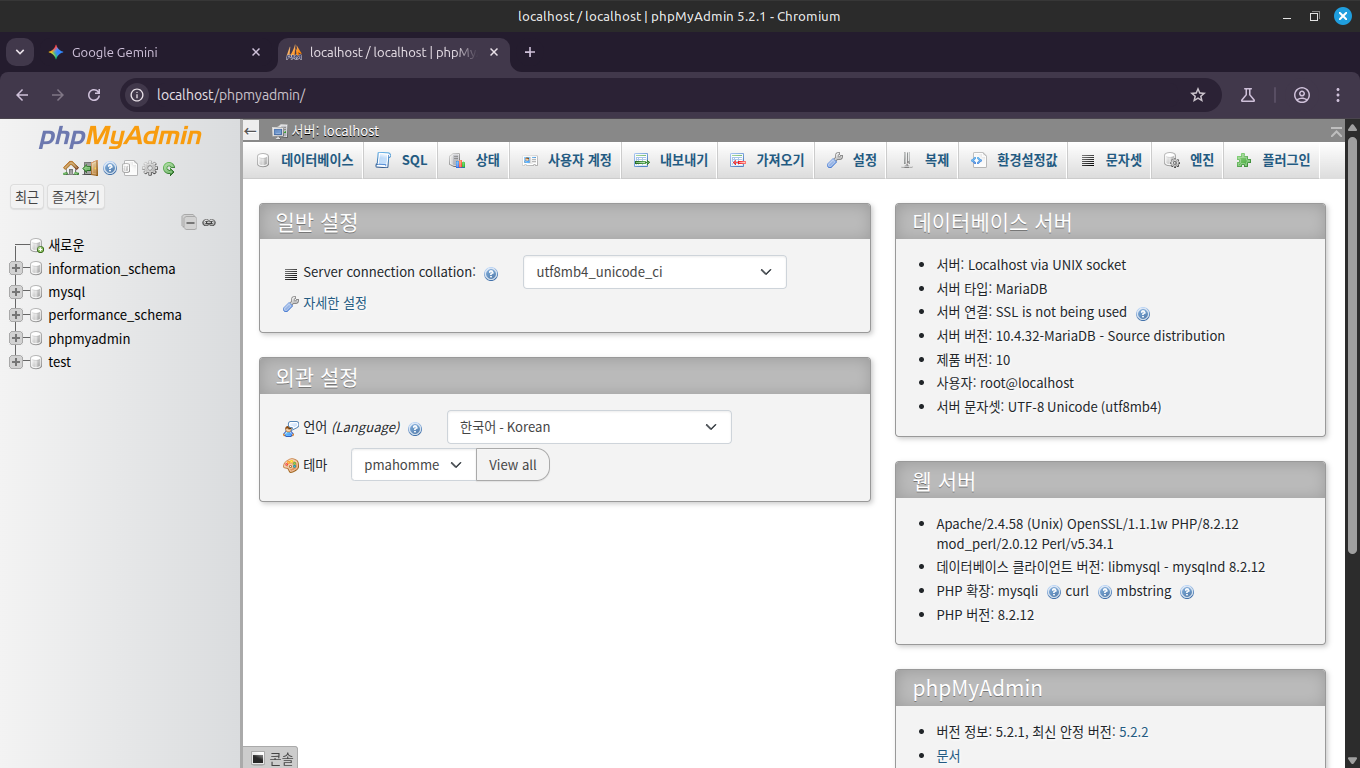Click the 즐겨찾기 button in sidebar
The width and height of the screenshot is (1360, 768).
[76, 197]
